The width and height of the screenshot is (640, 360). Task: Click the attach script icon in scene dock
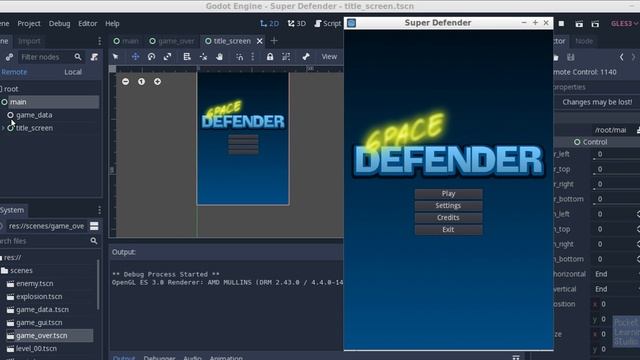94,57
